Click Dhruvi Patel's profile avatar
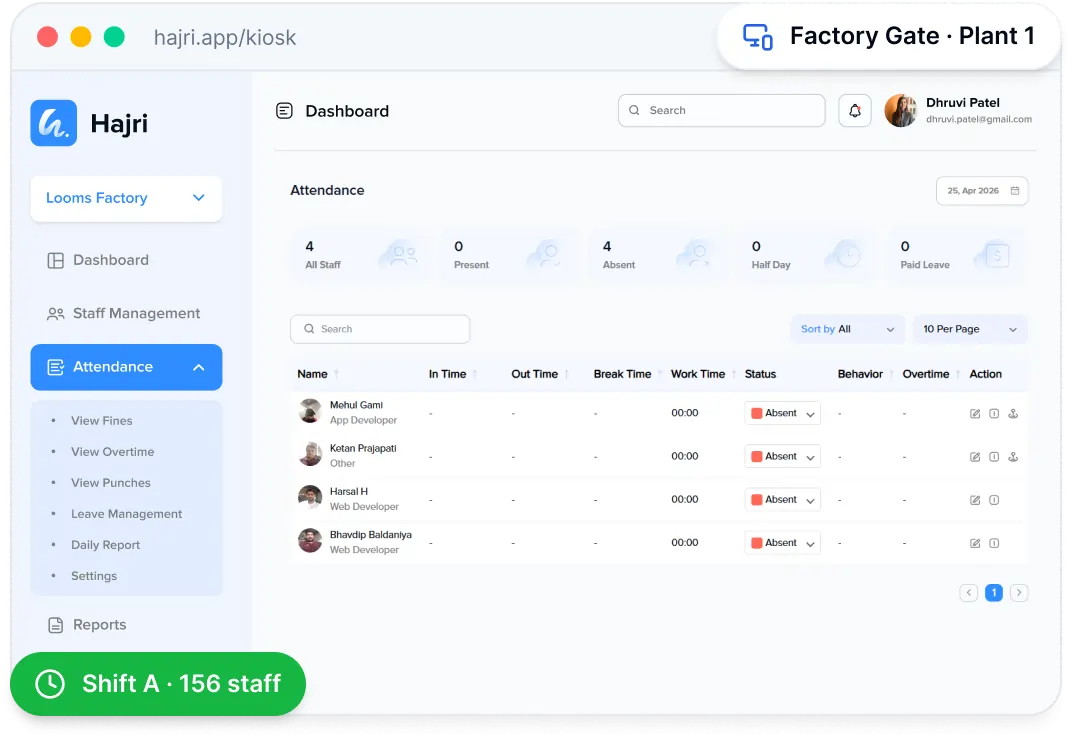 tap(900, 111)
